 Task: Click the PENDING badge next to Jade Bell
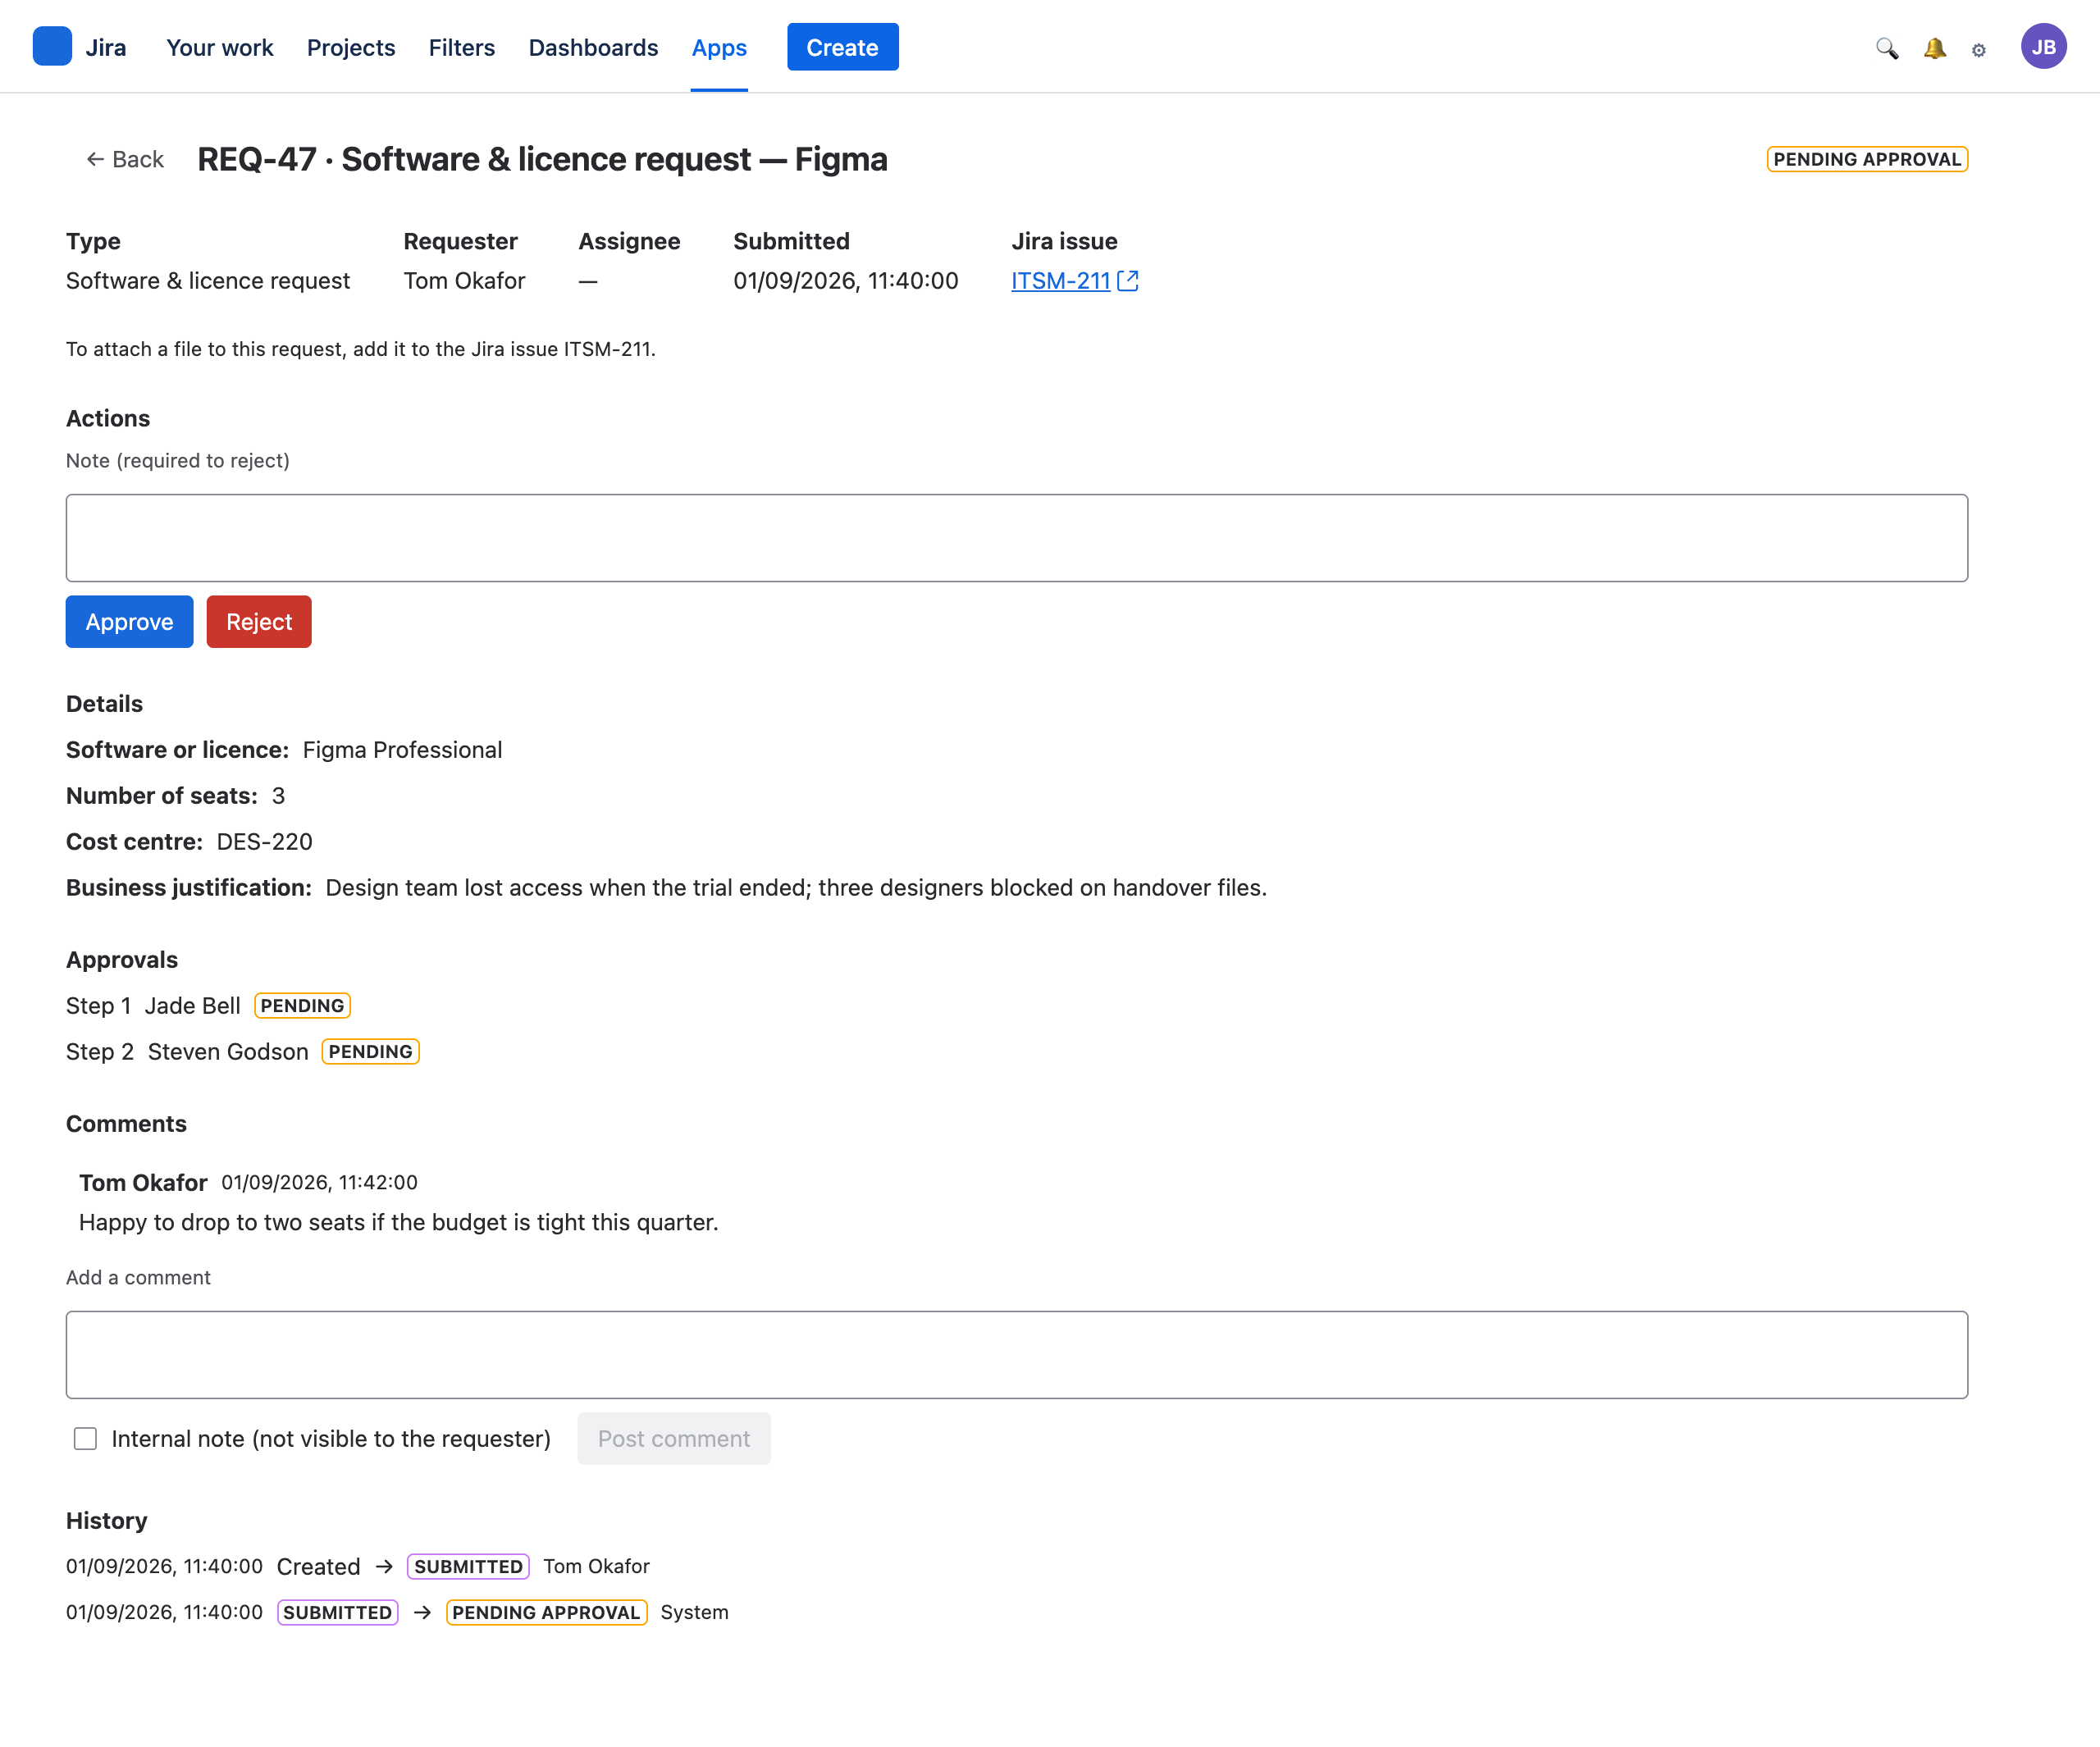tap(302, 1005)
